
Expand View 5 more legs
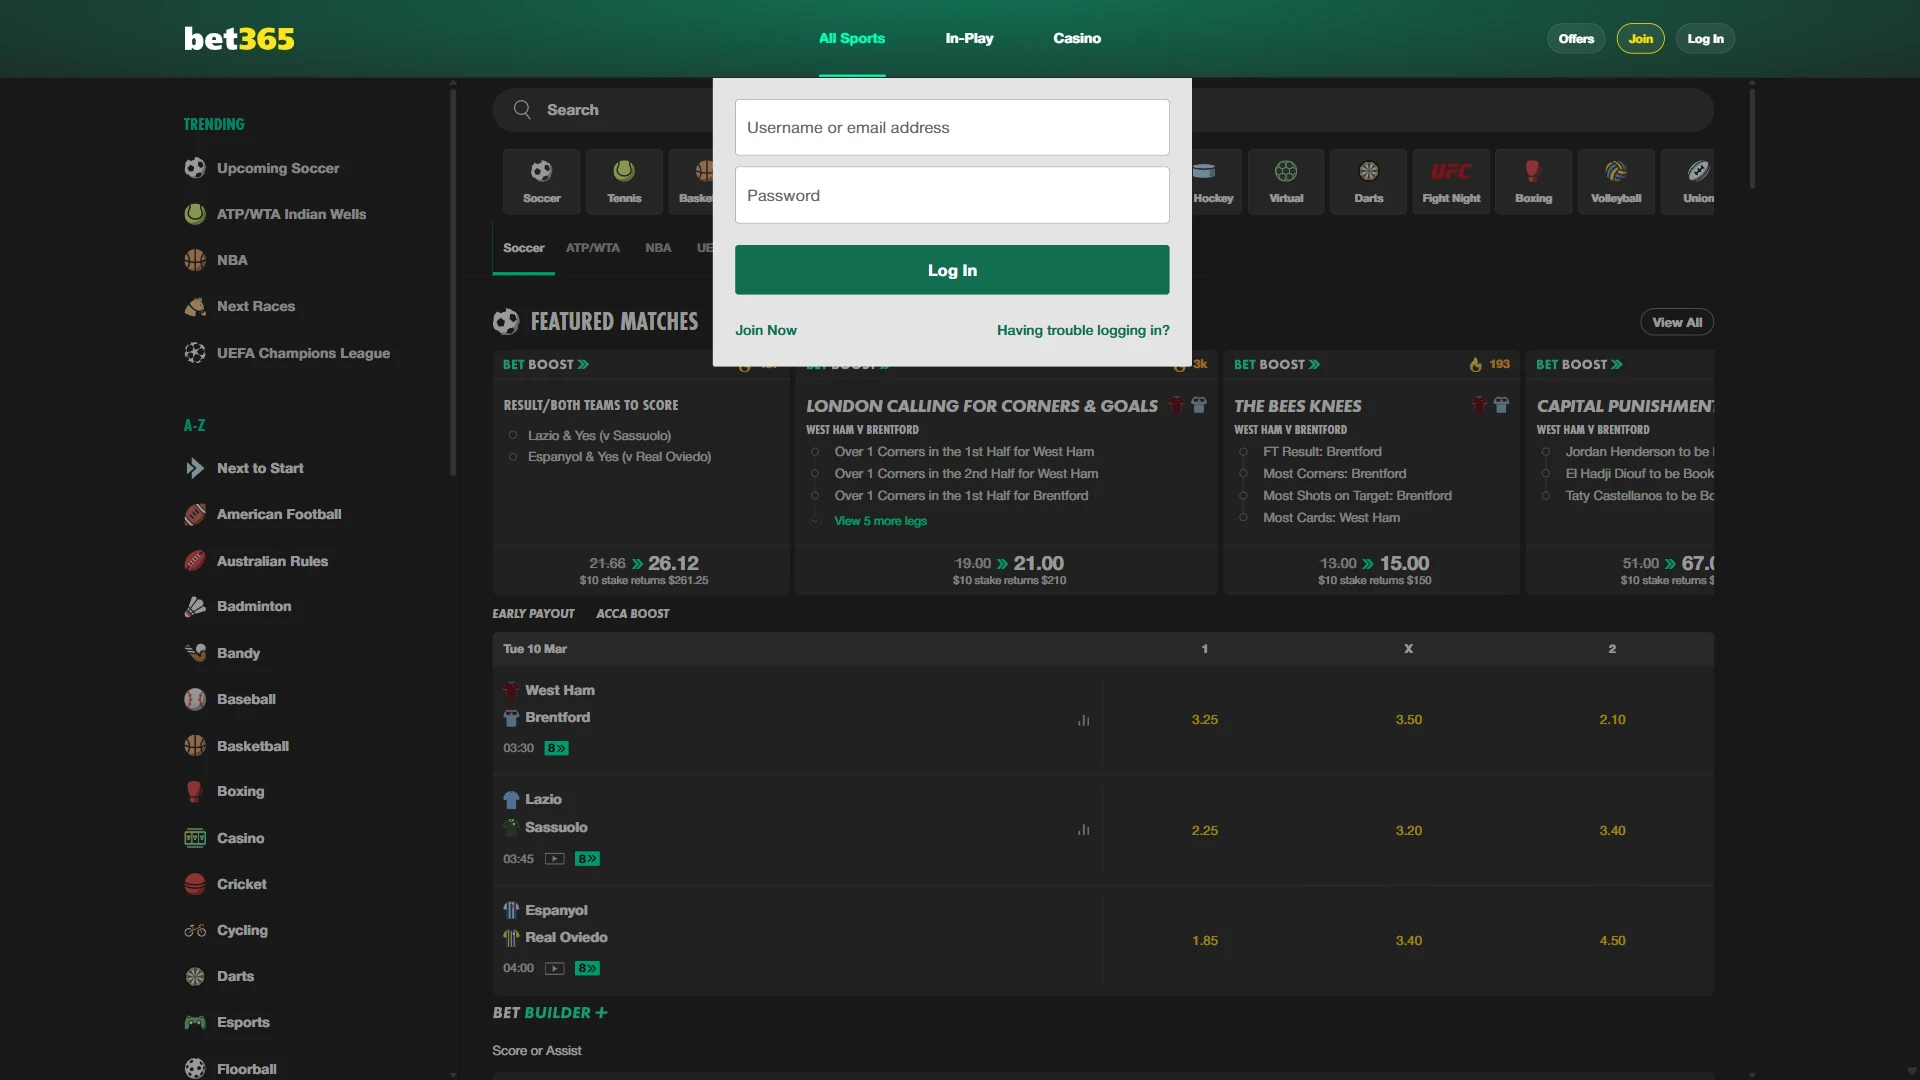coord(880,521)
